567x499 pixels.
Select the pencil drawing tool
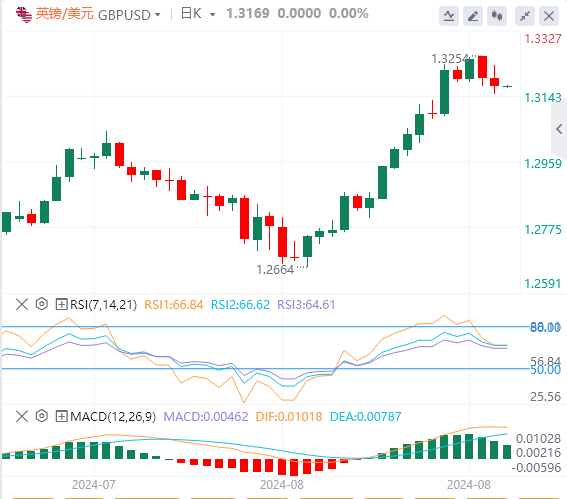[x=473, y=16]
